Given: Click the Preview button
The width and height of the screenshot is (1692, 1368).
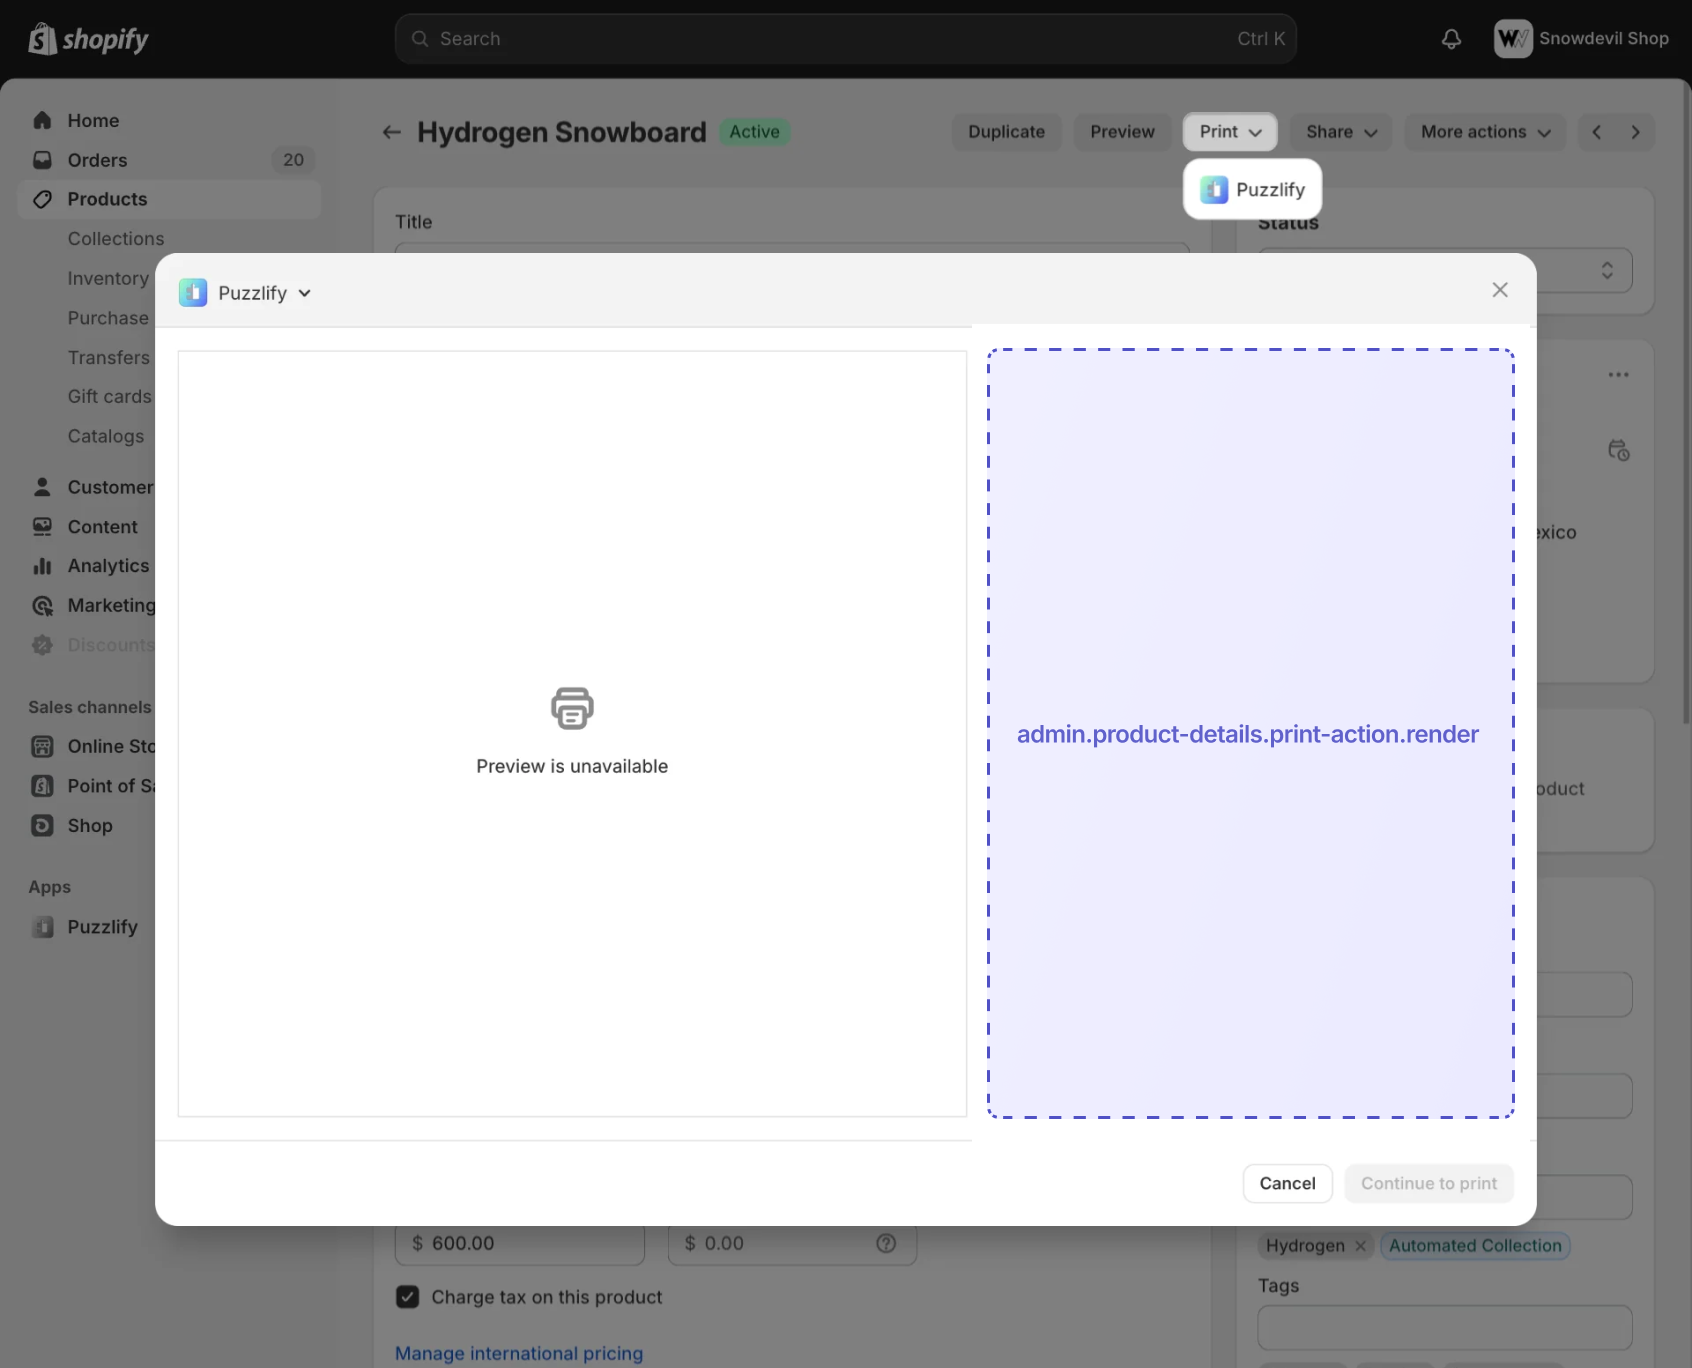Looking at the screenshot, I should (1122, 132).
